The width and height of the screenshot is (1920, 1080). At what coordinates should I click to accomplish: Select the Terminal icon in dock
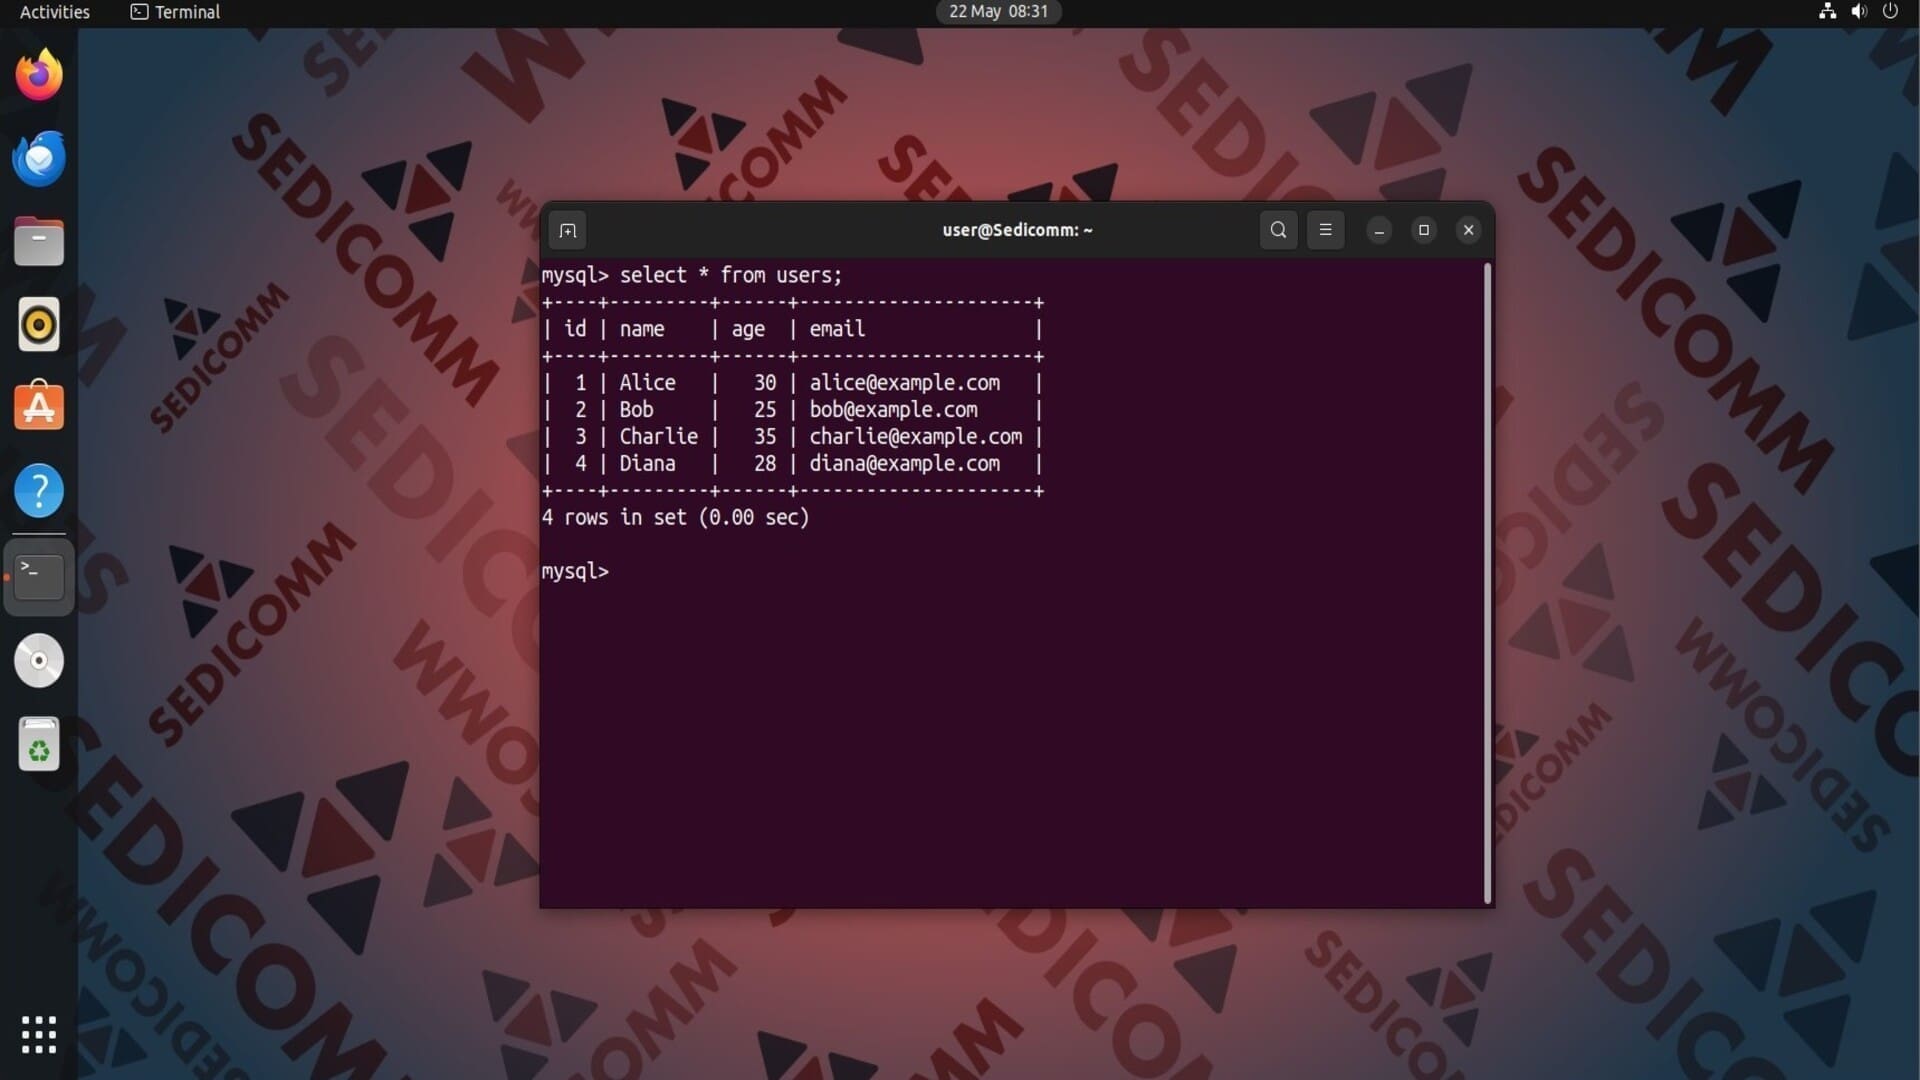pos(39,576)
